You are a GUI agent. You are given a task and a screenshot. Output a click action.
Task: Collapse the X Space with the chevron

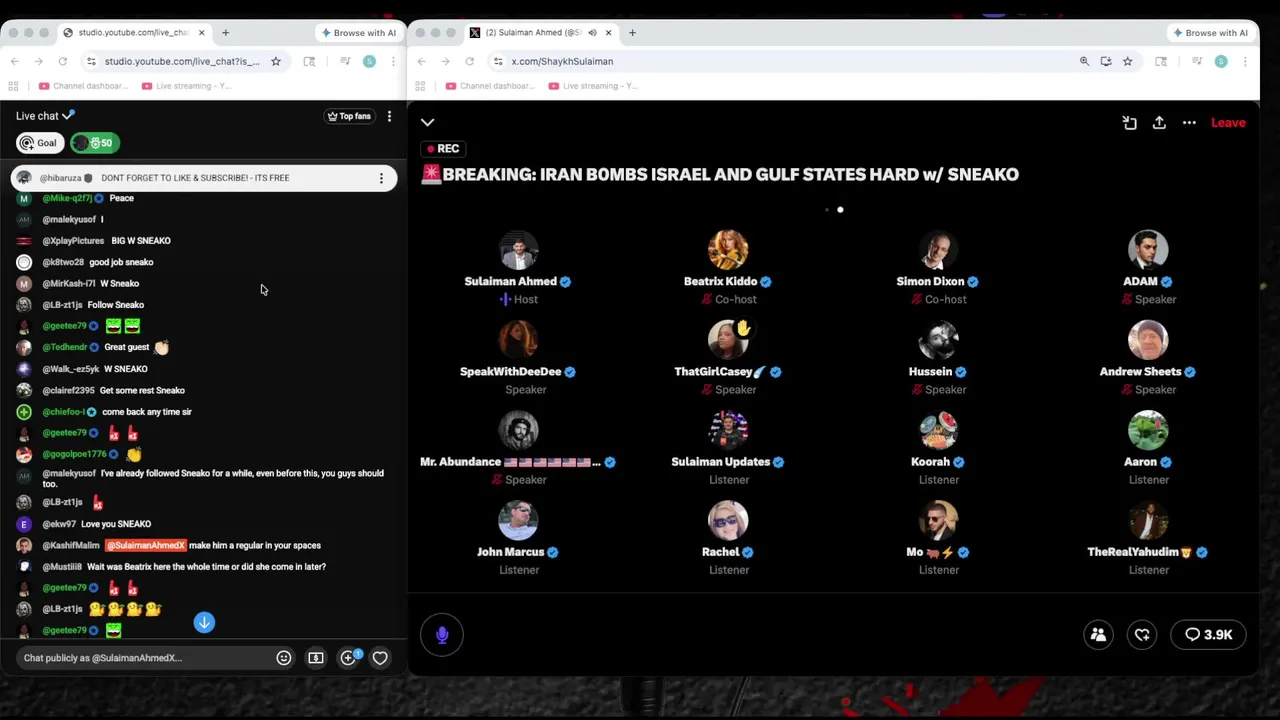[x=428, y=122]
